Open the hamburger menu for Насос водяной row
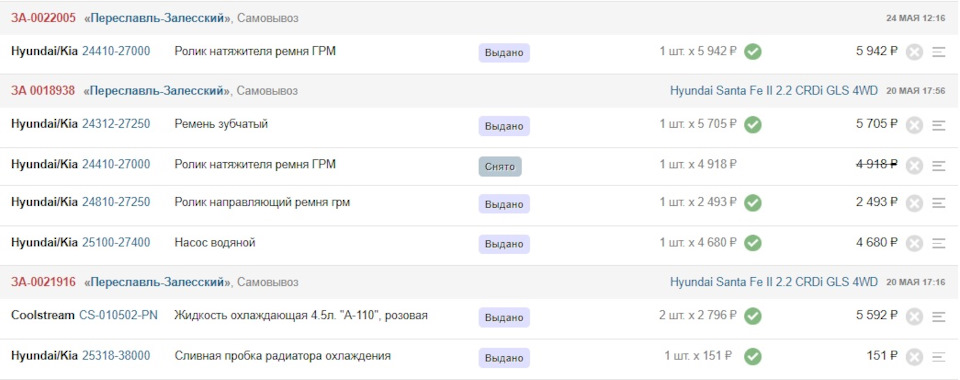Screen dimensions: 960x380 pos(939,244)
